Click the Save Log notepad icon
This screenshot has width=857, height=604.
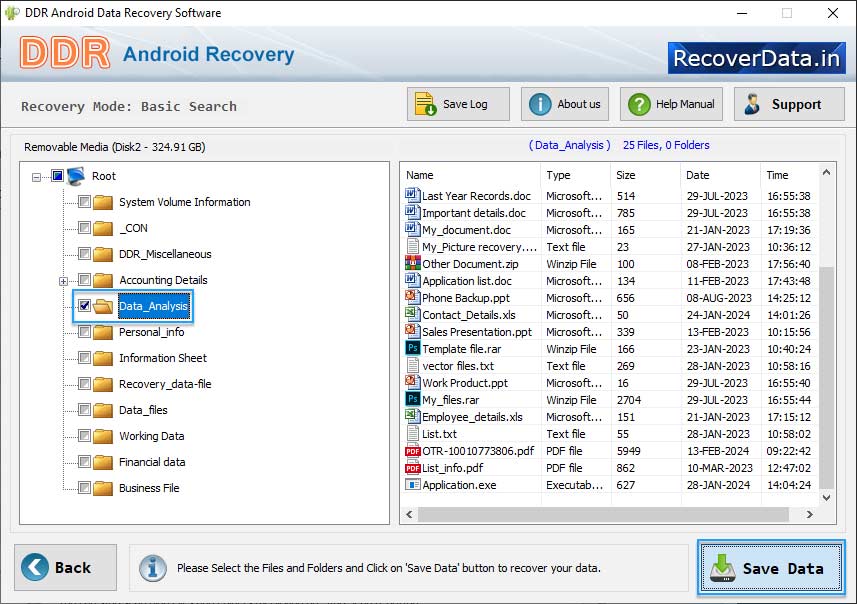(425, 104)
